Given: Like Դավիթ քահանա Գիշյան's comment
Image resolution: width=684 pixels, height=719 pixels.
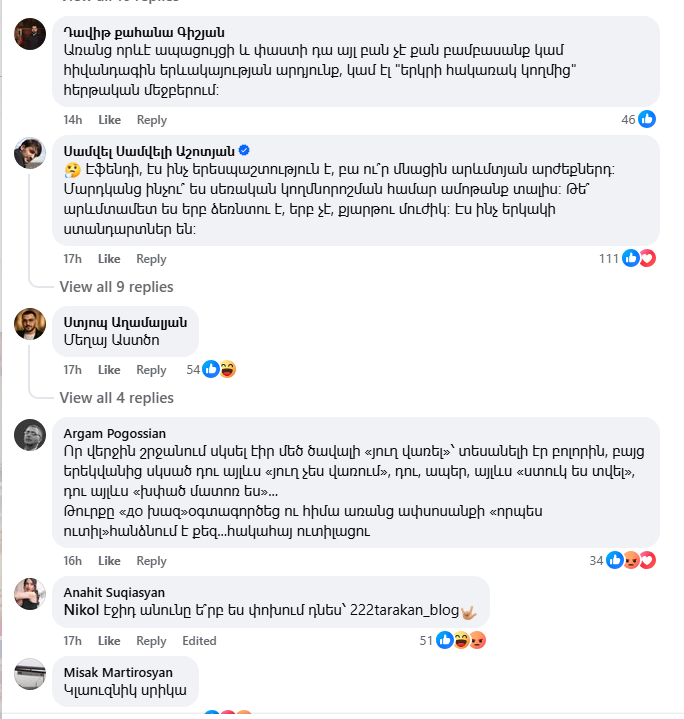Looking at the screenshot, I should tap(109, 120).
